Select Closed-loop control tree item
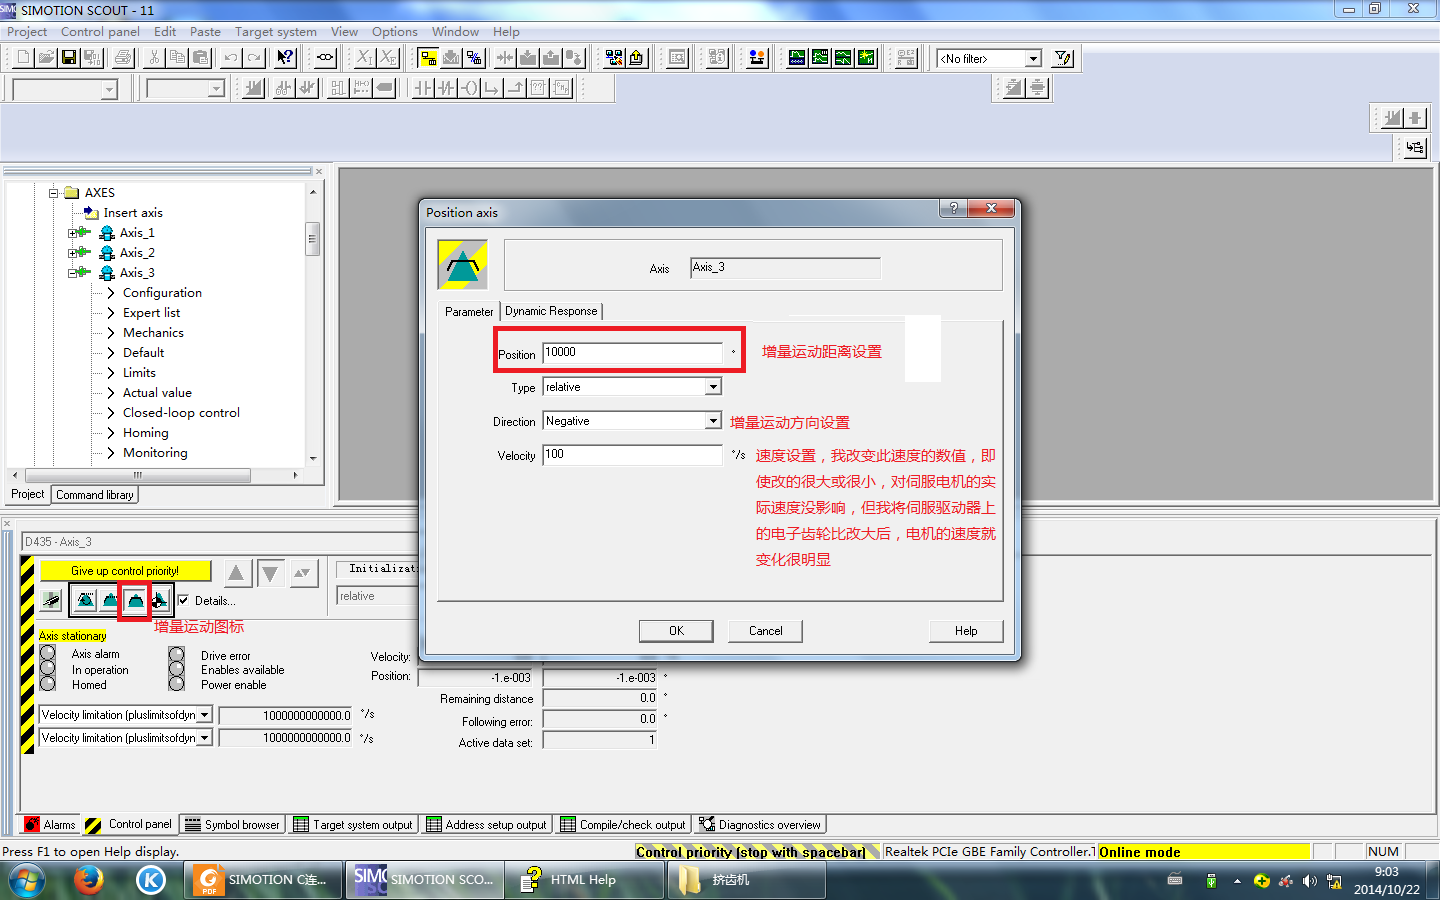The image size is (1440, 900). click(x=181, y=413)
